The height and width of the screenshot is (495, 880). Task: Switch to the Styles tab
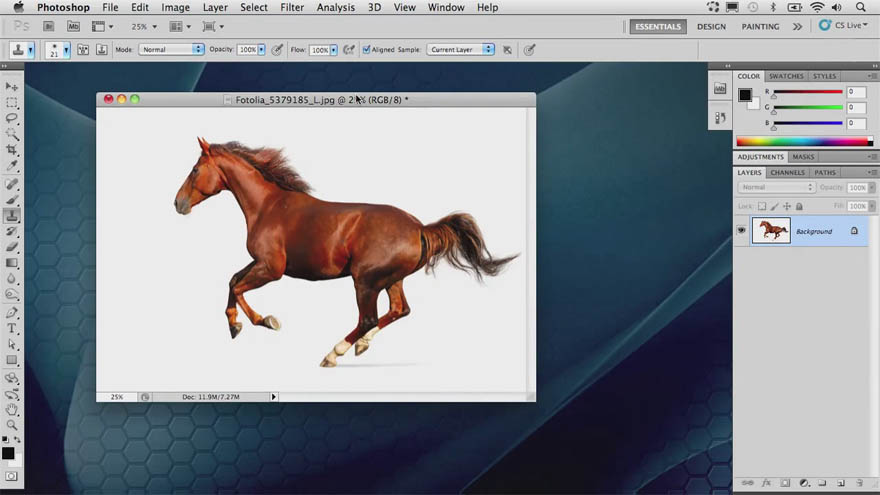(824, 76)
